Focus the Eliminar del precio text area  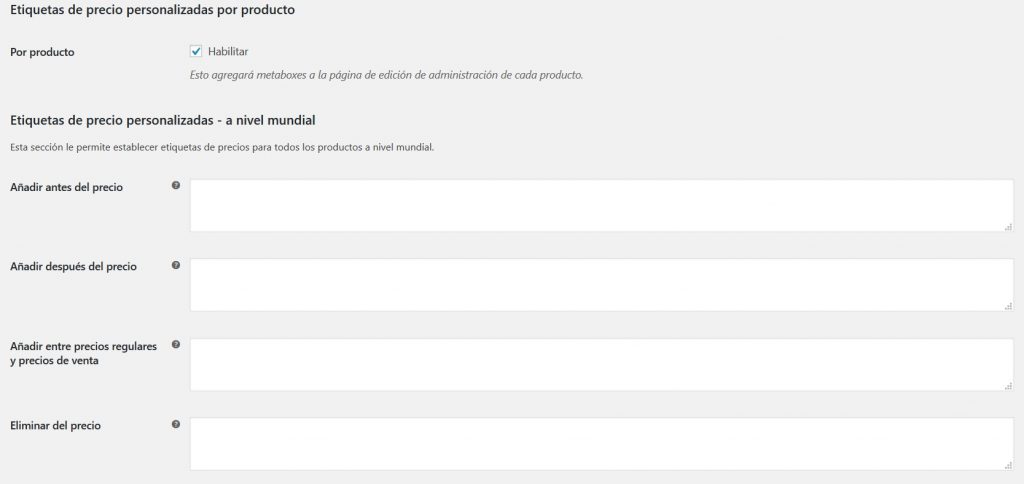pos(600,444)
